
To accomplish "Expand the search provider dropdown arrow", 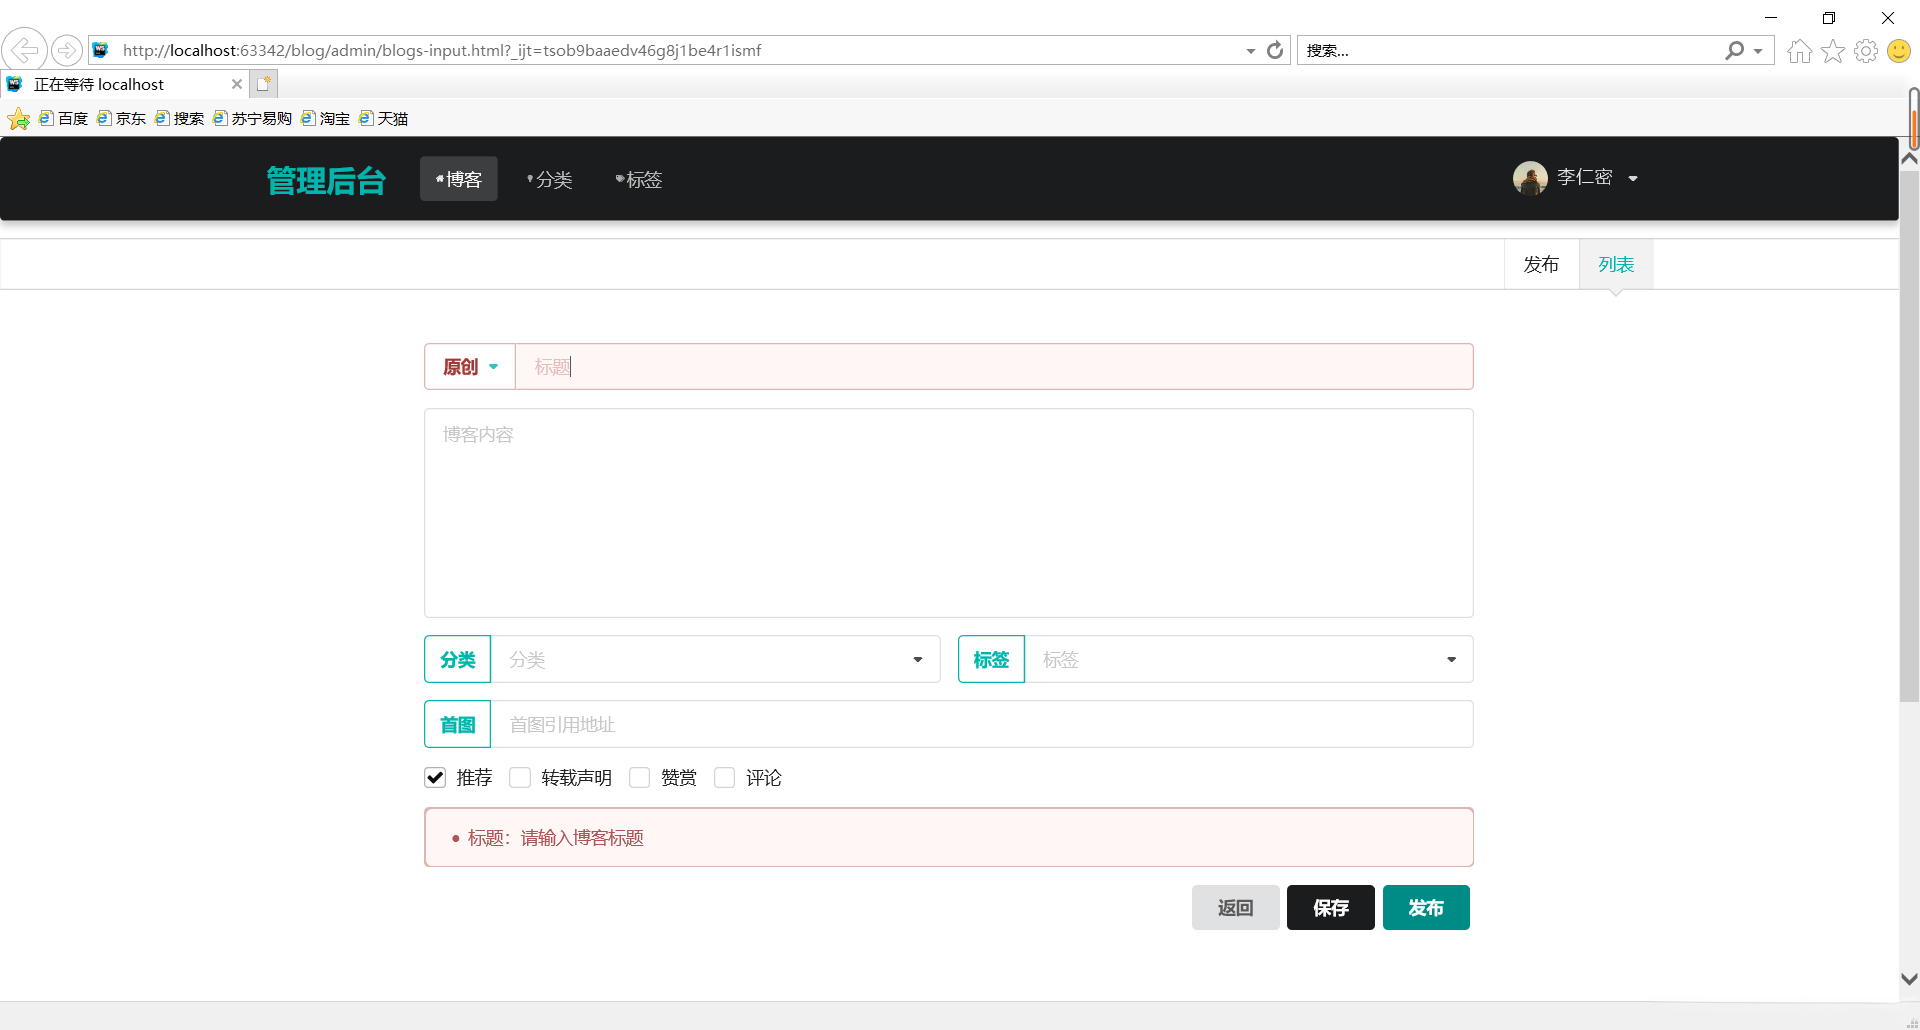I will coord(1758,51).
